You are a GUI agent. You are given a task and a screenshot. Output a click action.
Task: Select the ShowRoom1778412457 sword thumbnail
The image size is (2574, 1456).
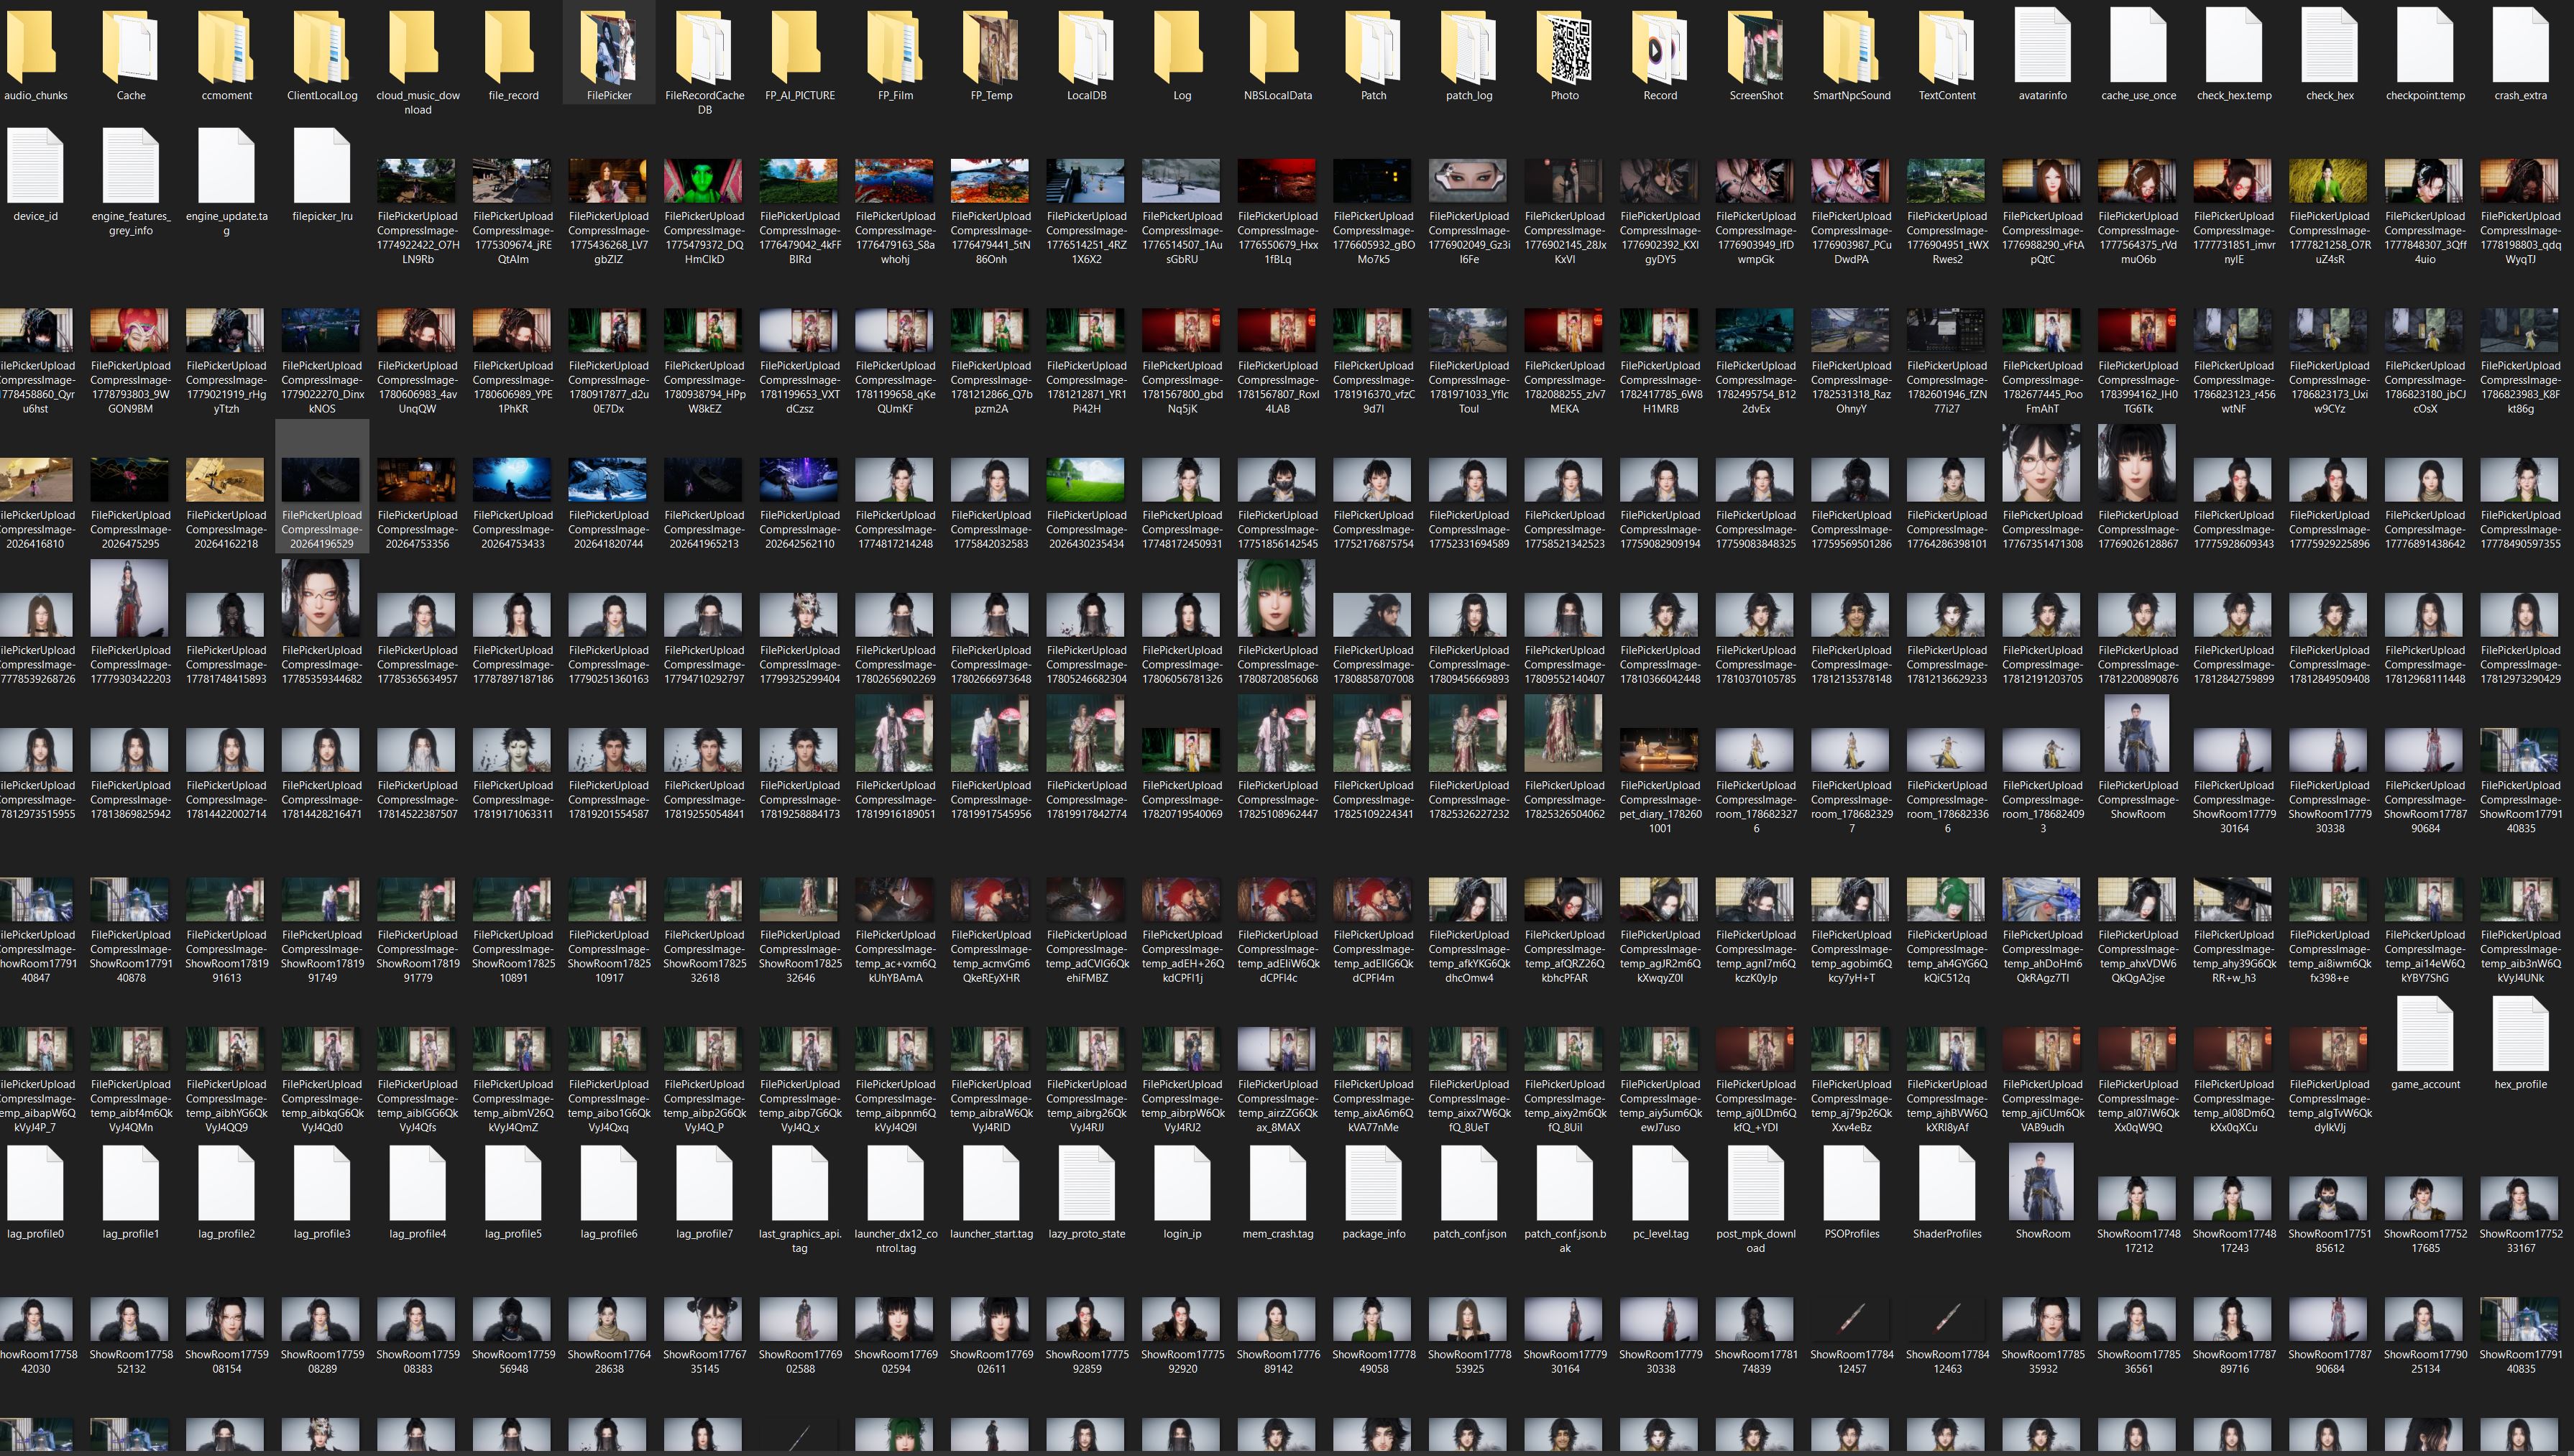pyautogui.click(x=1851, y=1320)
